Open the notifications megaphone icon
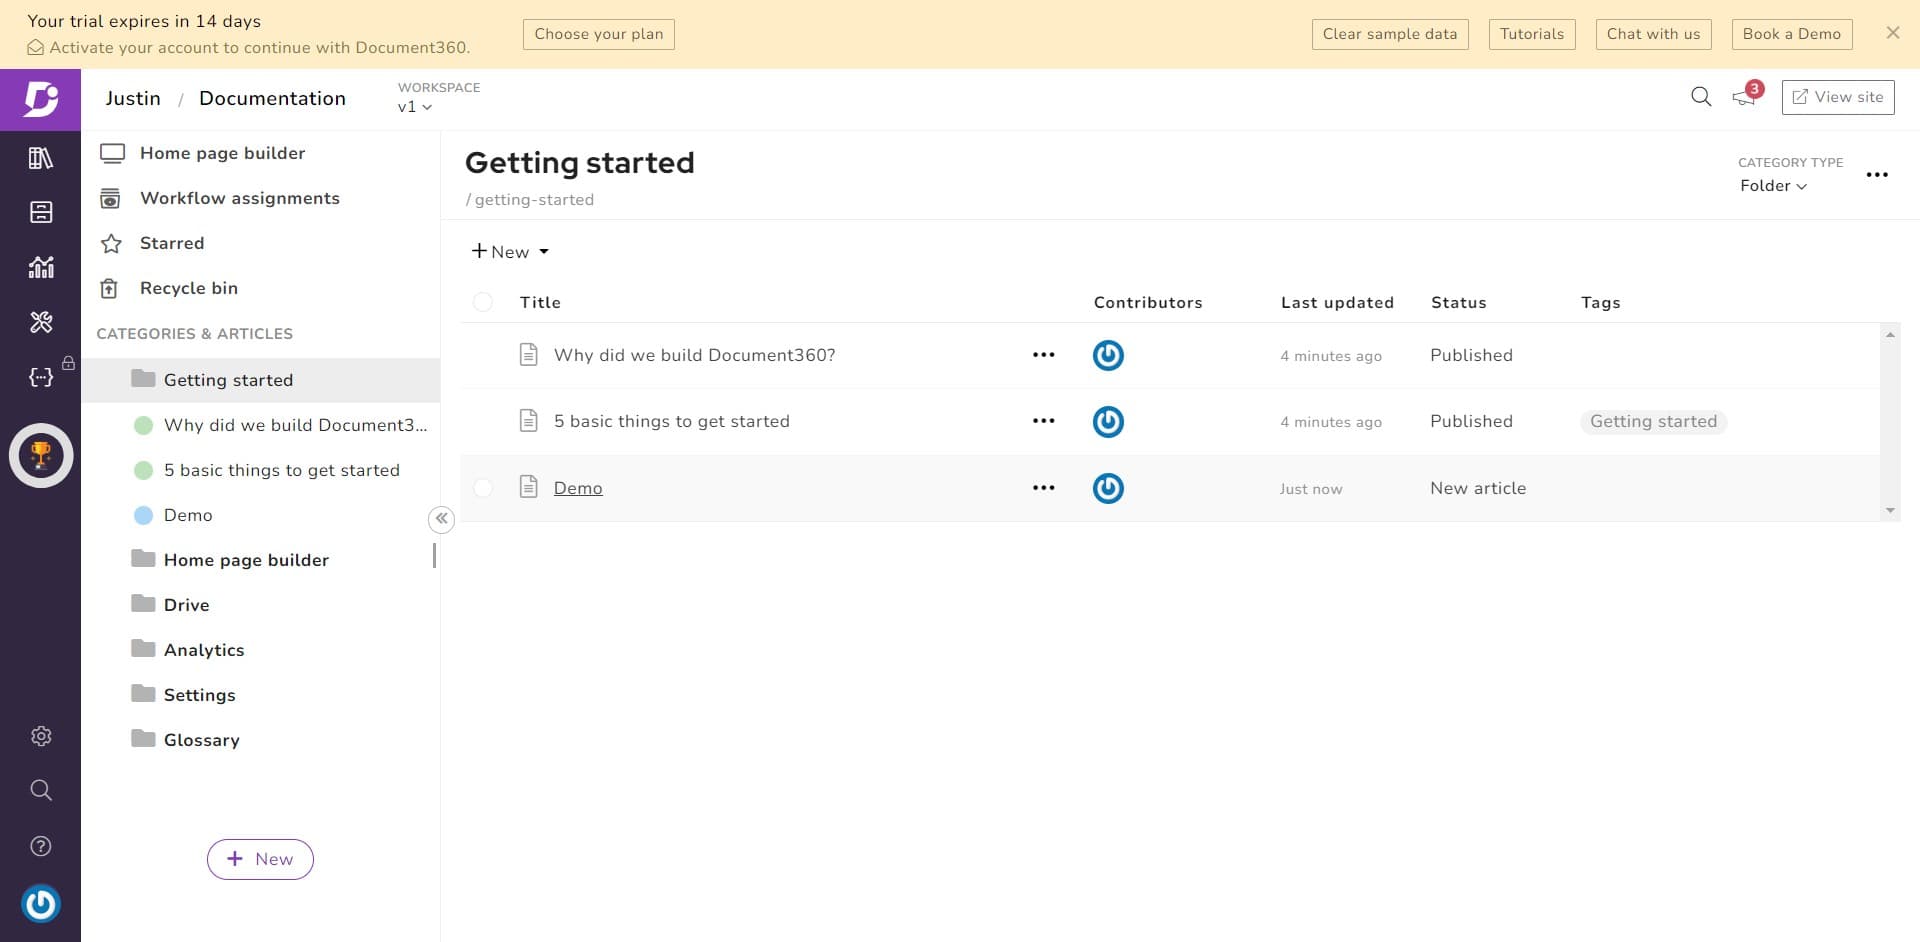Viewport: 1920px width, 942px height. point(1744,97)
